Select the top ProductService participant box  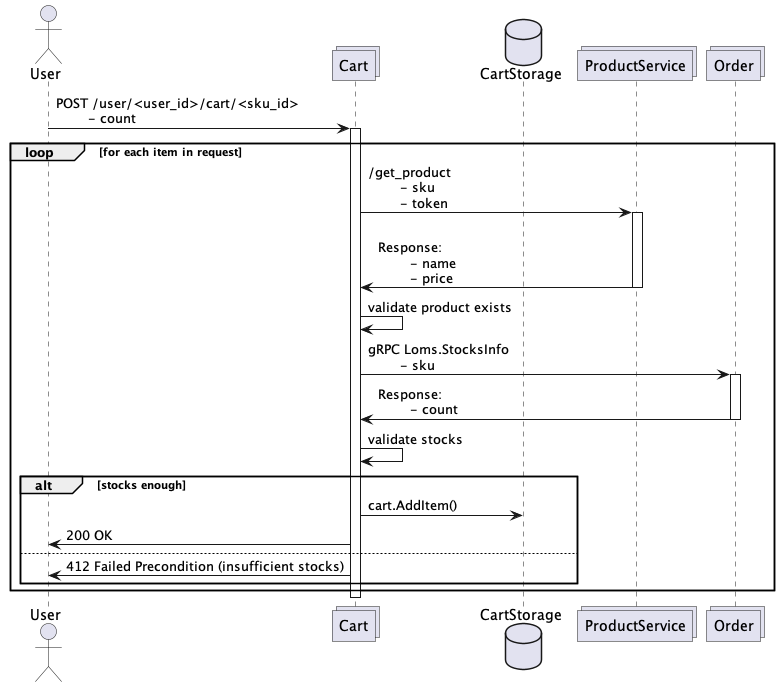coord(635,66)
